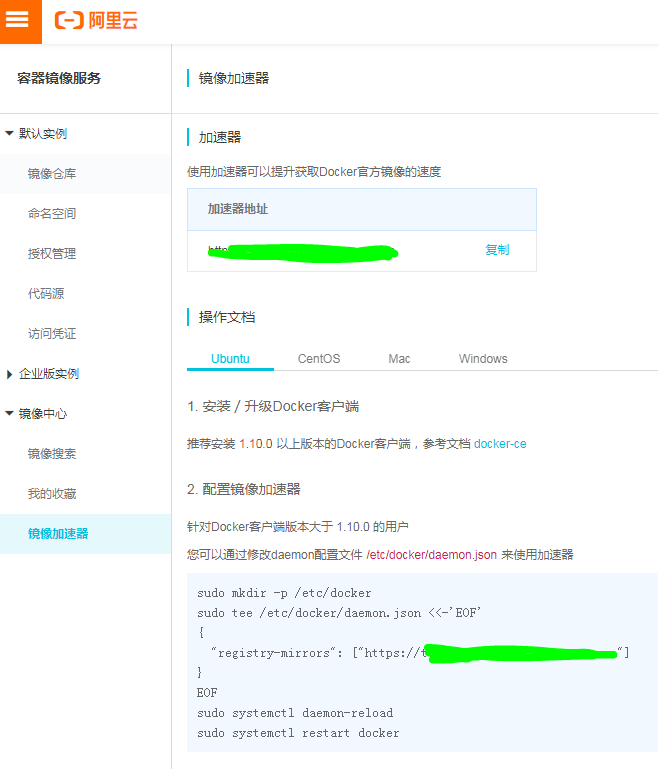Click the Alibaba Cloud logo
Screen dimensions: 658x769
click(96, 21)
